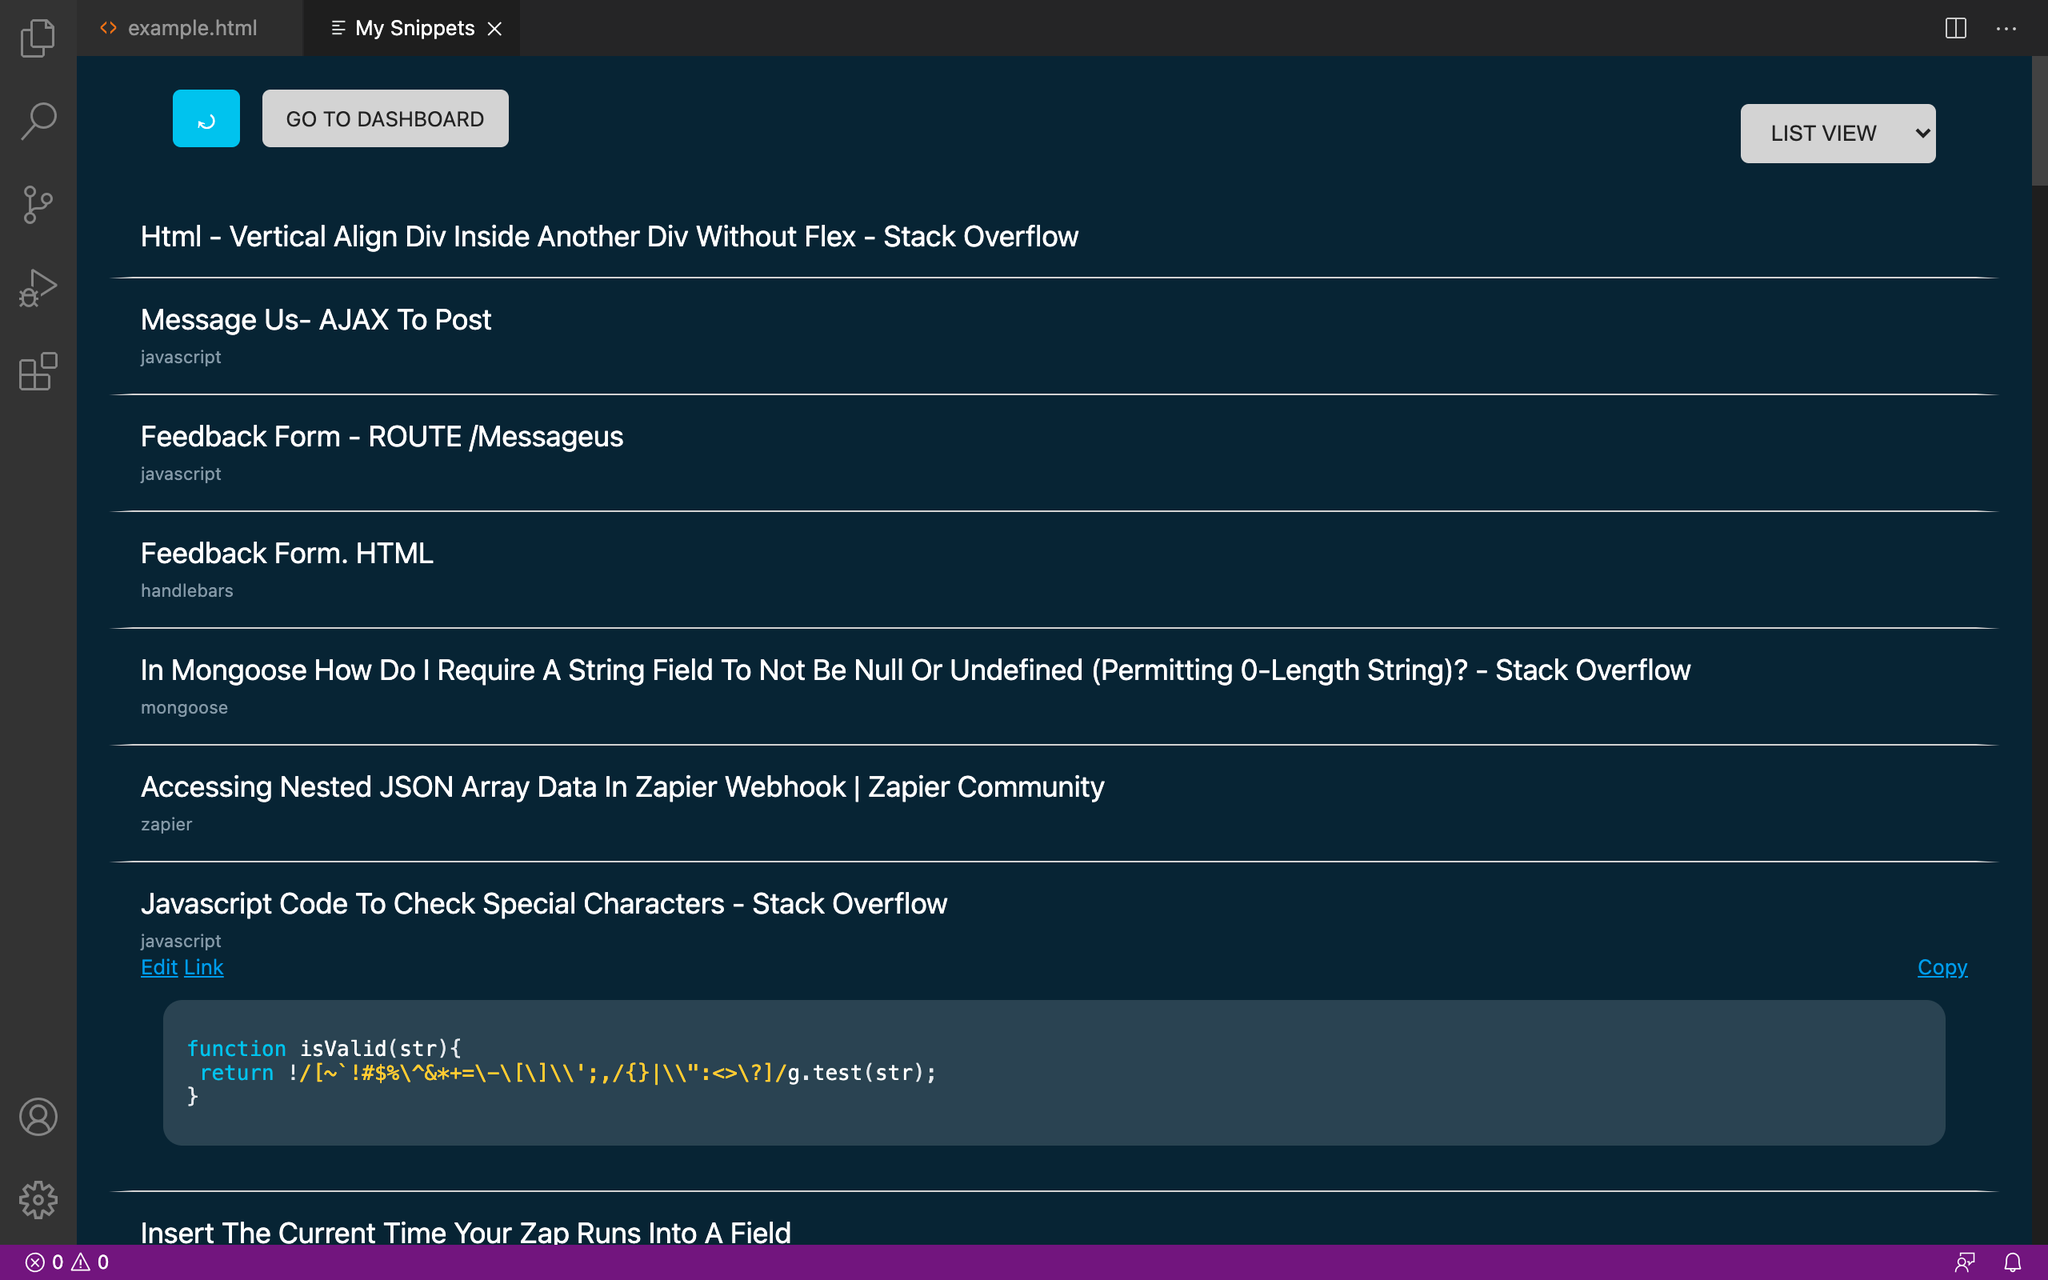Click GO TO DASHBOARD
The image size is (2048, 1280).
(x=384, y=118)
